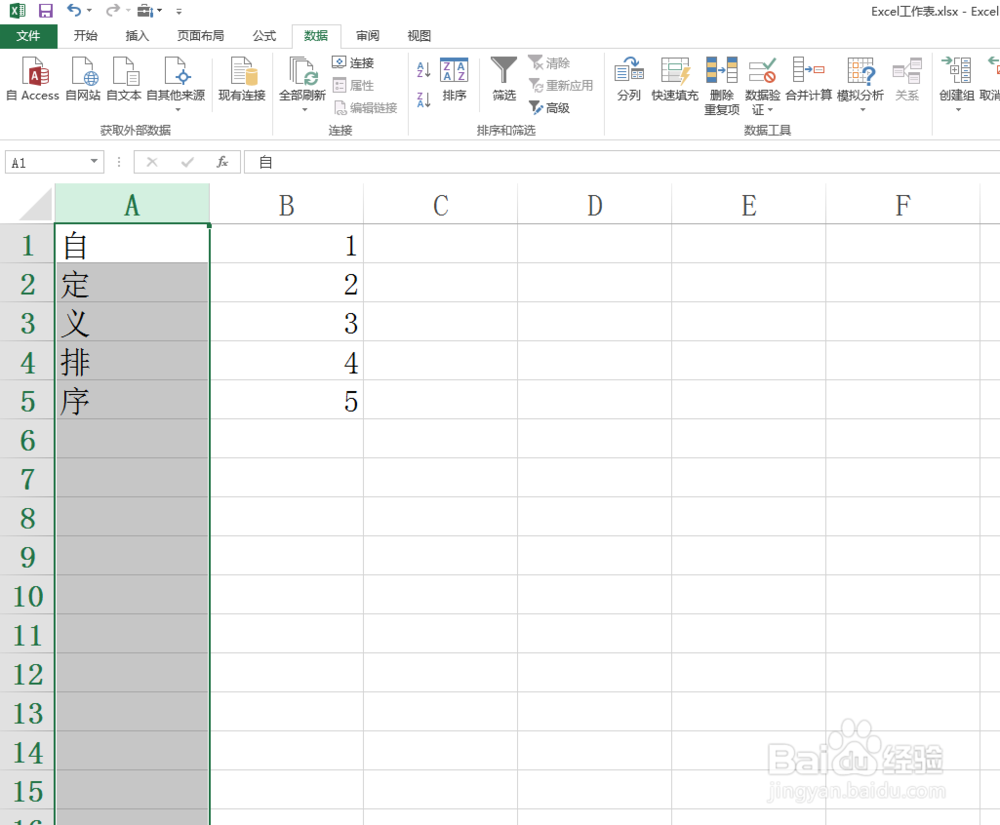Open the custom Sort (排序) dialog

454,78
